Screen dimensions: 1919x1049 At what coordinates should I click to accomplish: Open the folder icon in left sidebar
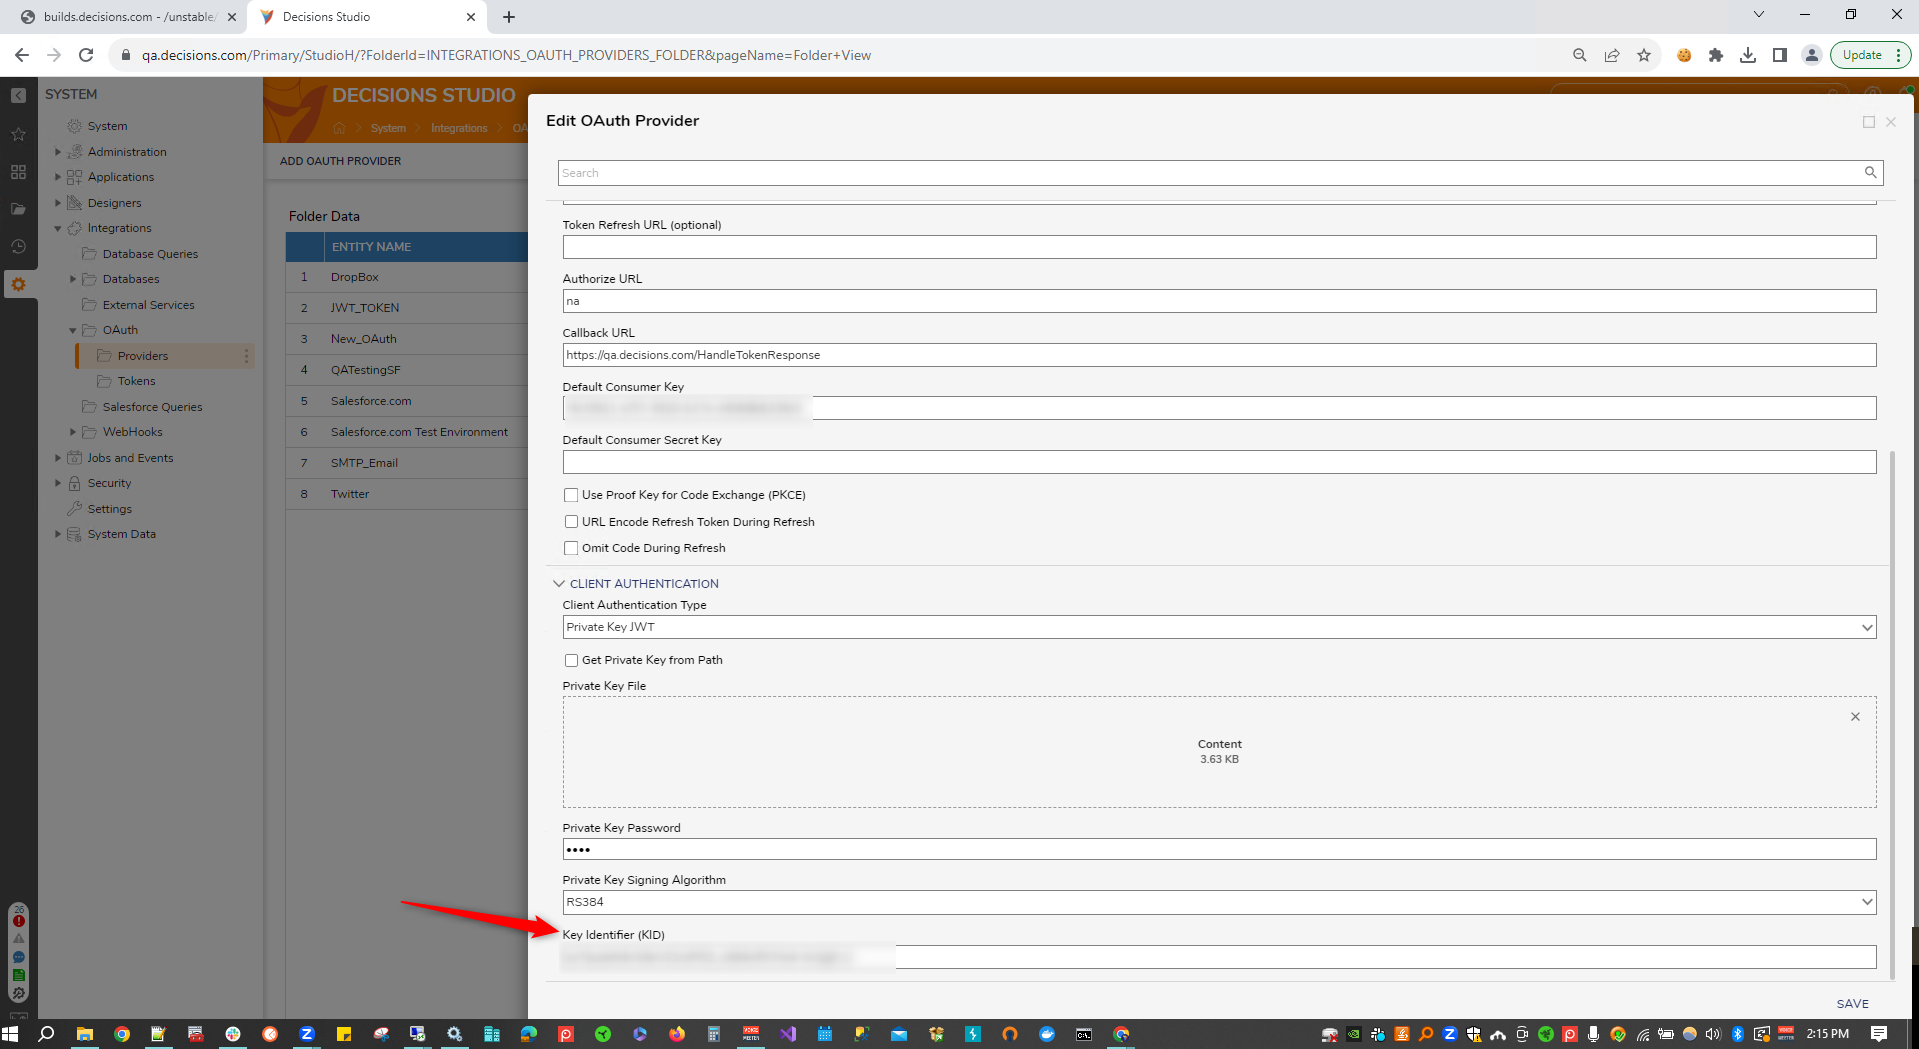point(18,209)
